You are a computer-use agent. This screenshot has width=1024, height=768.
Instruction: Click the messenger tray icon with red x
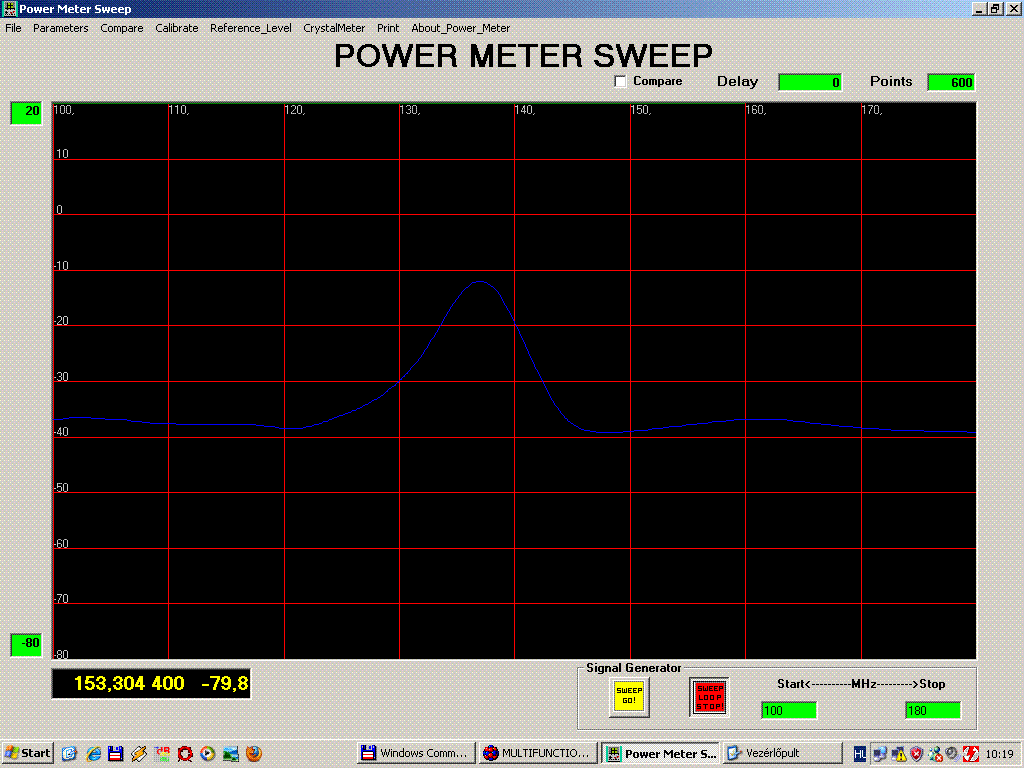coord(935,754)
